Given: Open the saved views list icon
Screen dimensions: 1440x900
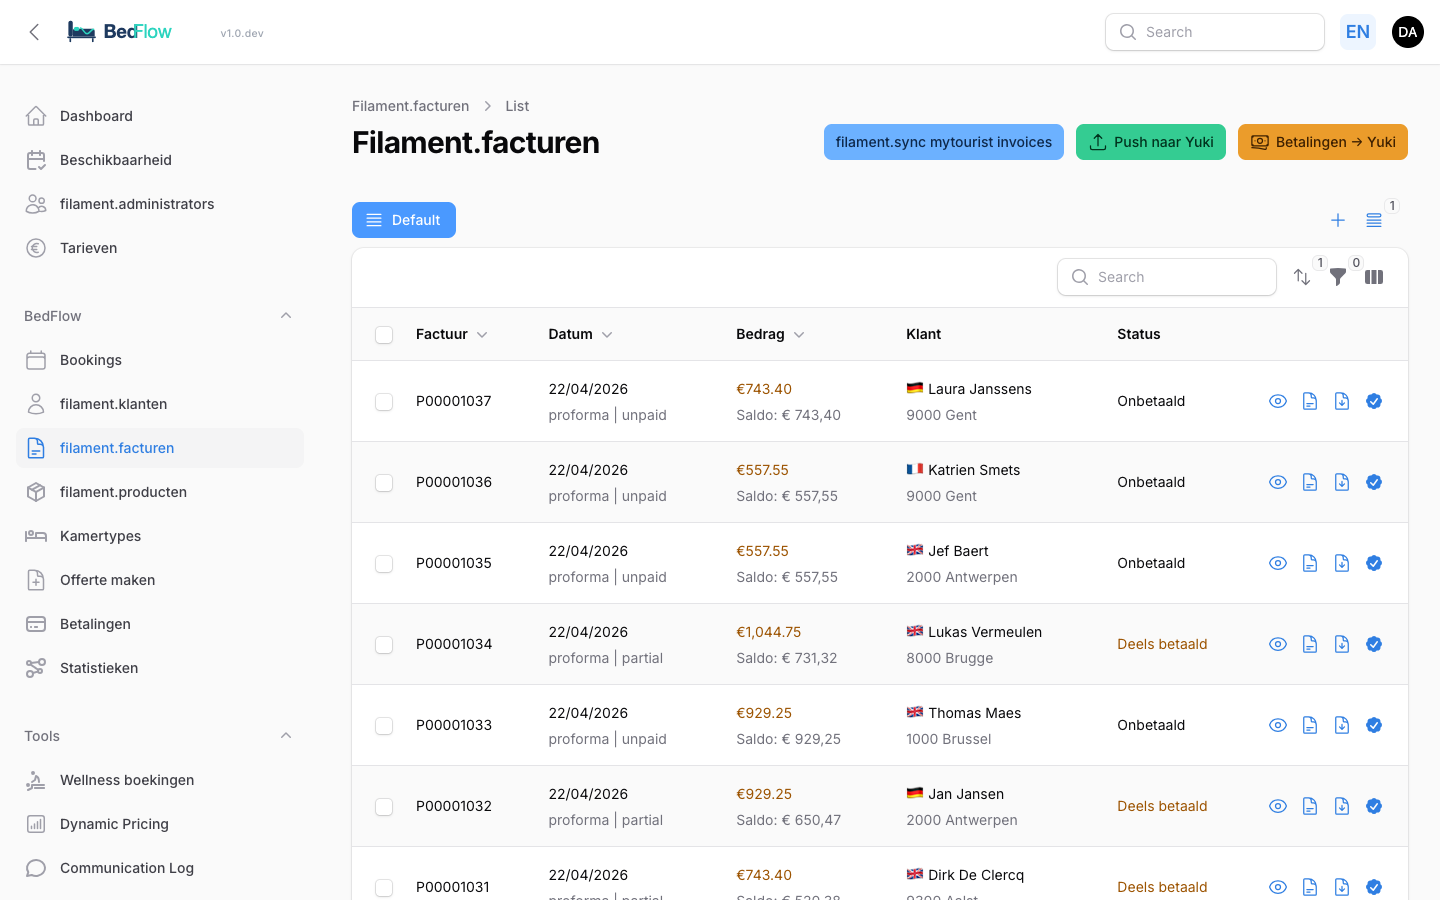Looking at the screenshot, I should (x=1374, y=220).
